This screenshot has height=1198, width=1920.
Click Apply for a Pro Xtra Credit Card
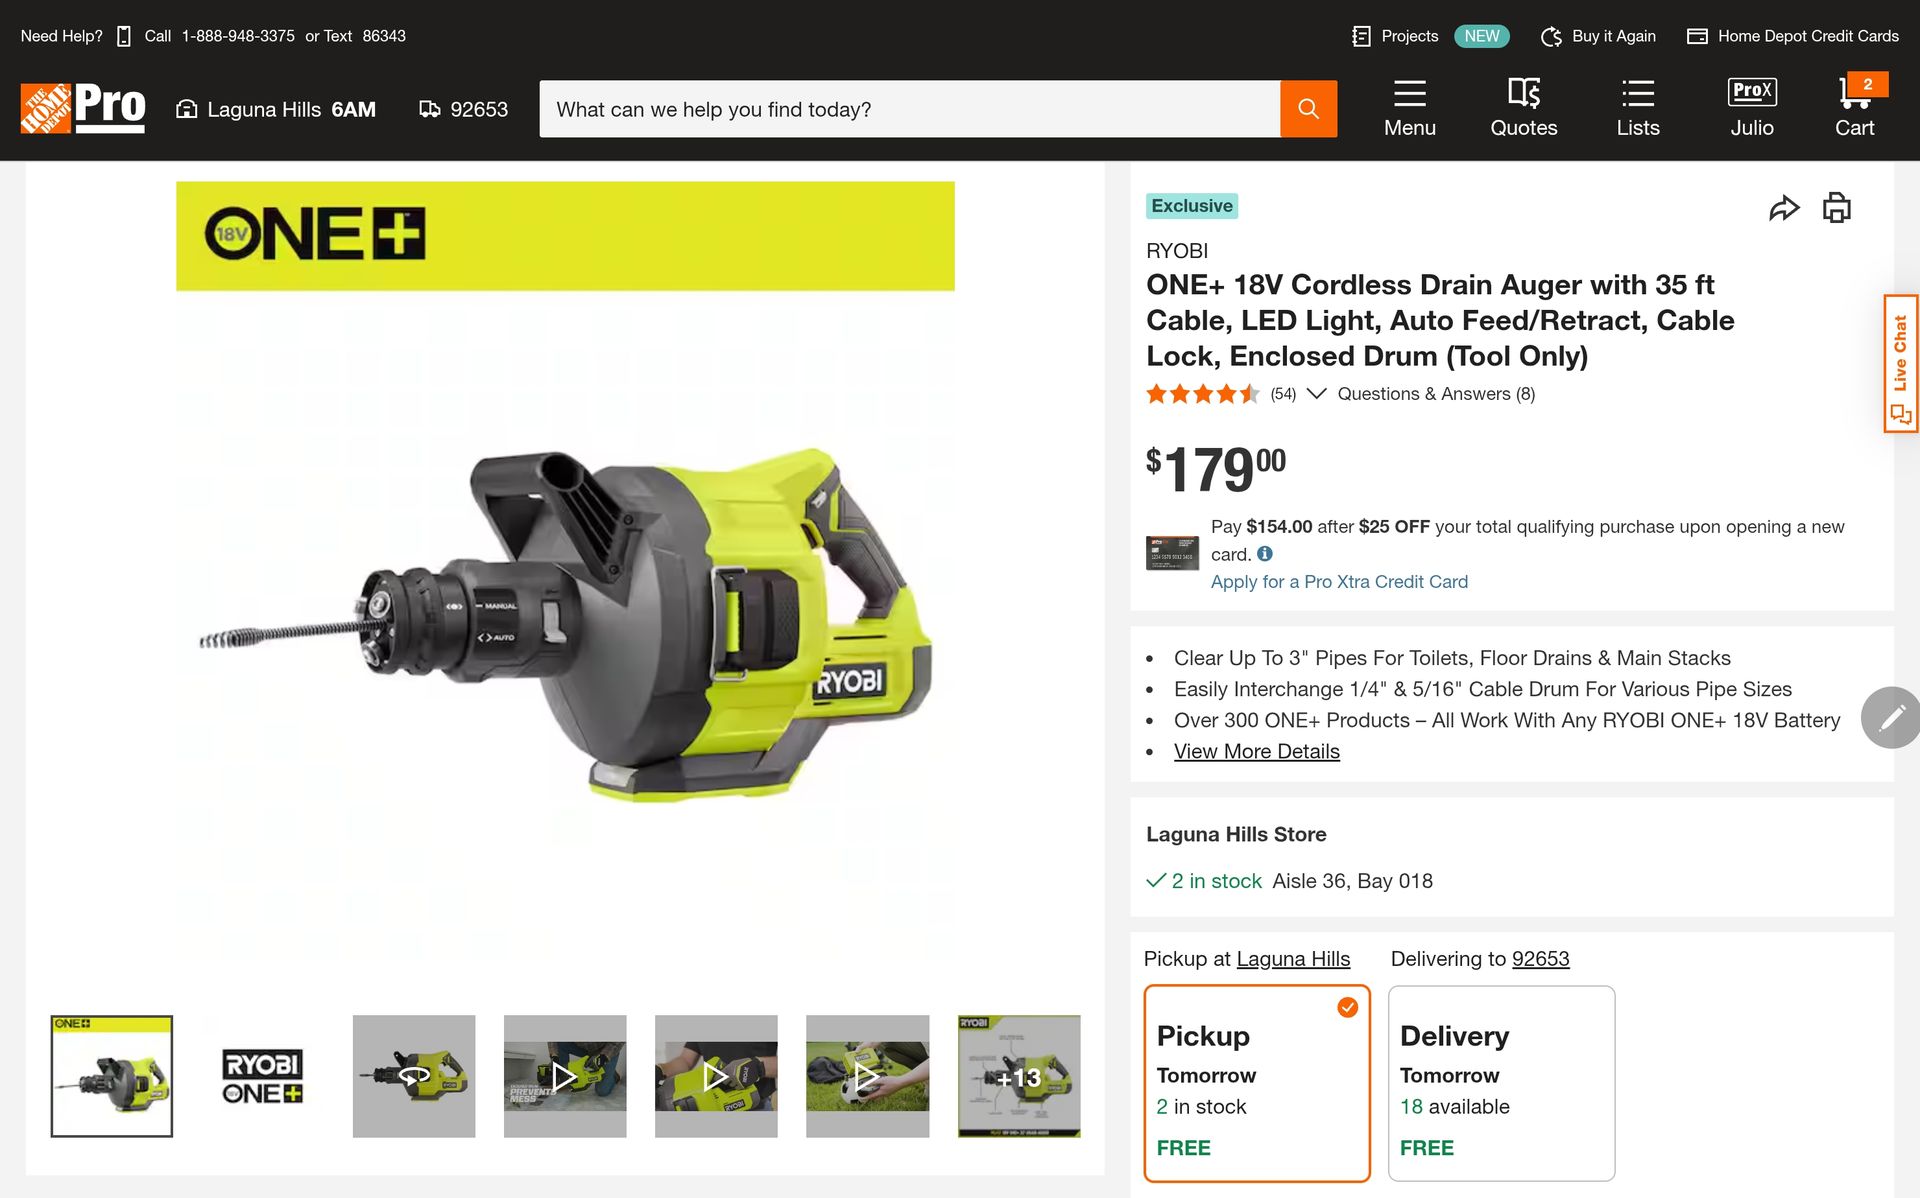[1339, 582]
